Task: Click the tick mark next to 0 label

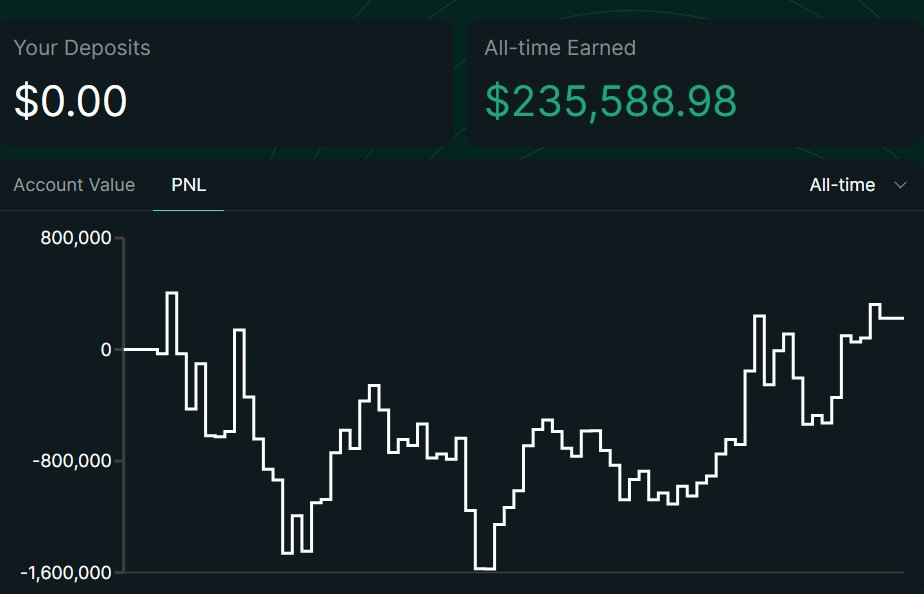Action: click(x=119, y=349)
